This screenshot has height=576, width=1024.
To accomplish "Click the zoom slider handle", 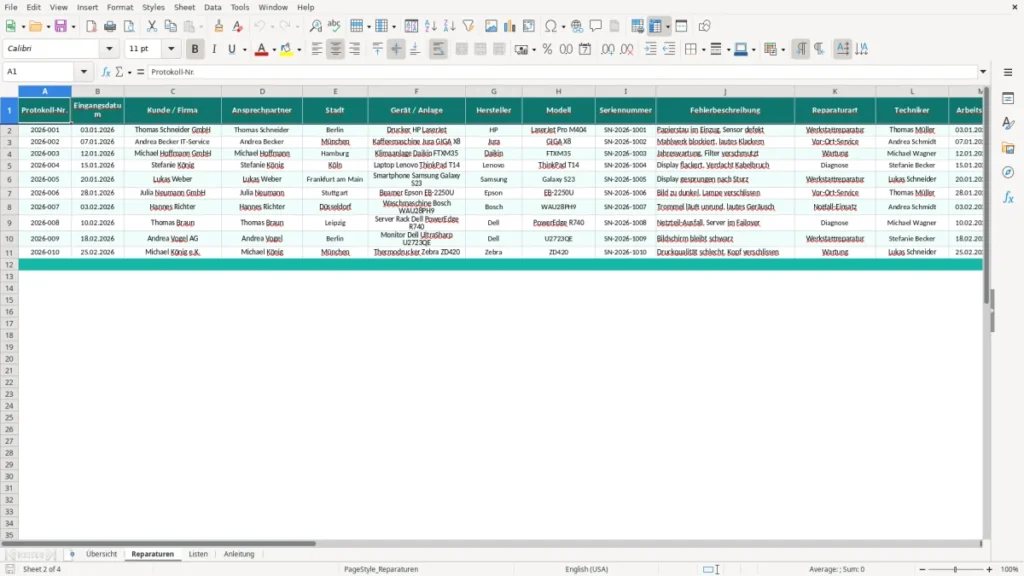I will pos(955,569).
